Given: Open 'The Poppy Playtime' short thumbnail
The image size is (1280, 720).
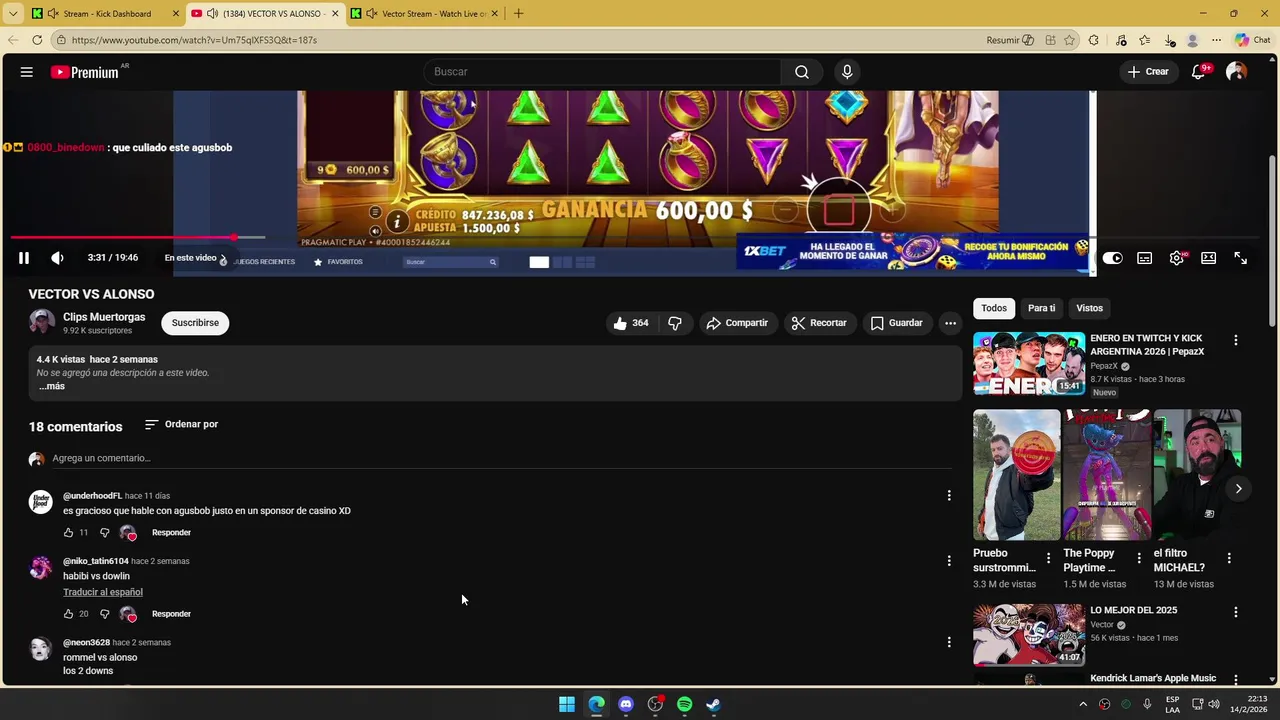Looking at the screenshot, I should click(x=1107, y=475).
